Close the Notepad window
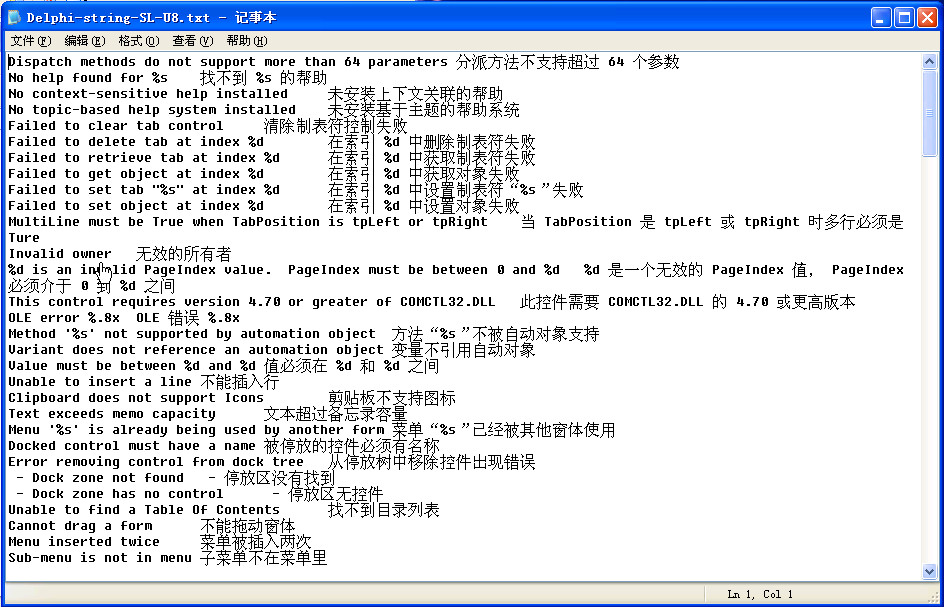This screenshot has height=607, width=944. pyautogui.click(x=927, y=18)
